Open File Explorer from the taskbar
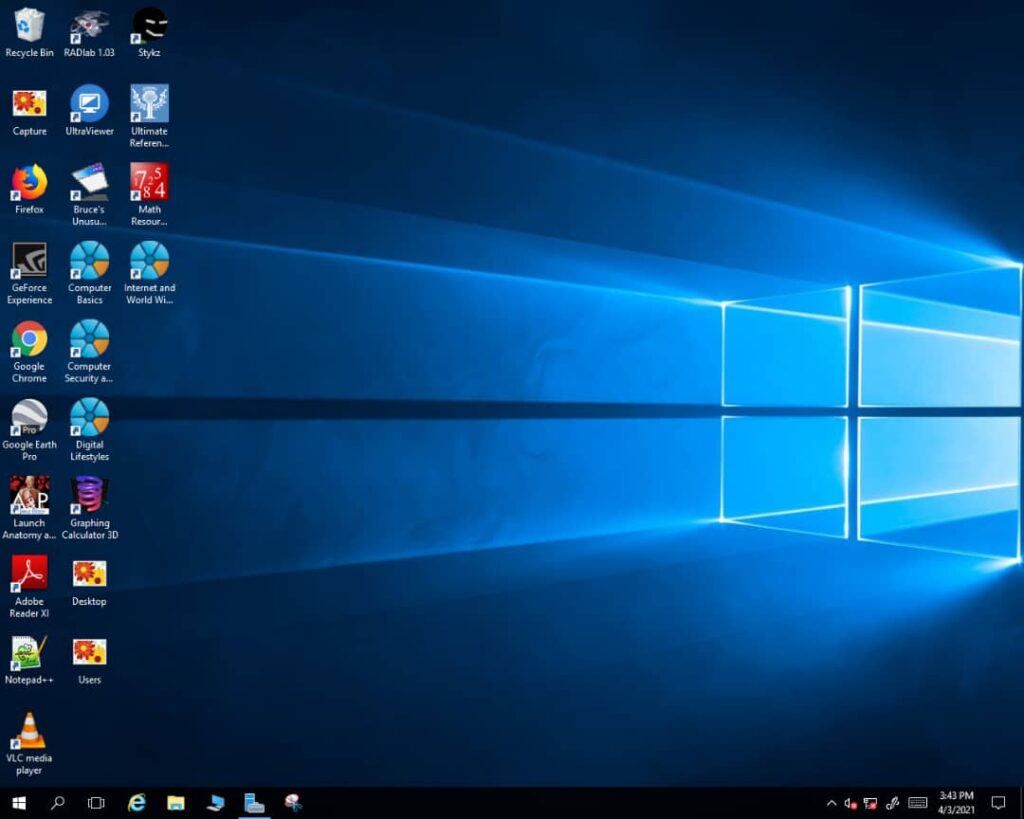Viewport: 1024px width, 819px height. click(x=176, y=803)
